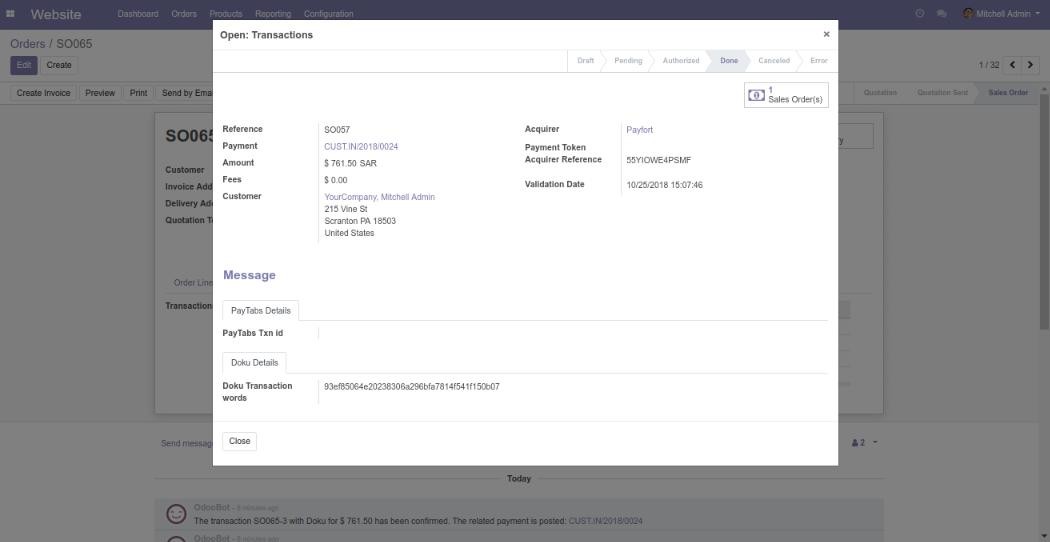The width and height of the screenshot is (1050, 542).
Task: Open CUST.IN/2018/0024 link in OdooBot message
Action: coord(606,521)
